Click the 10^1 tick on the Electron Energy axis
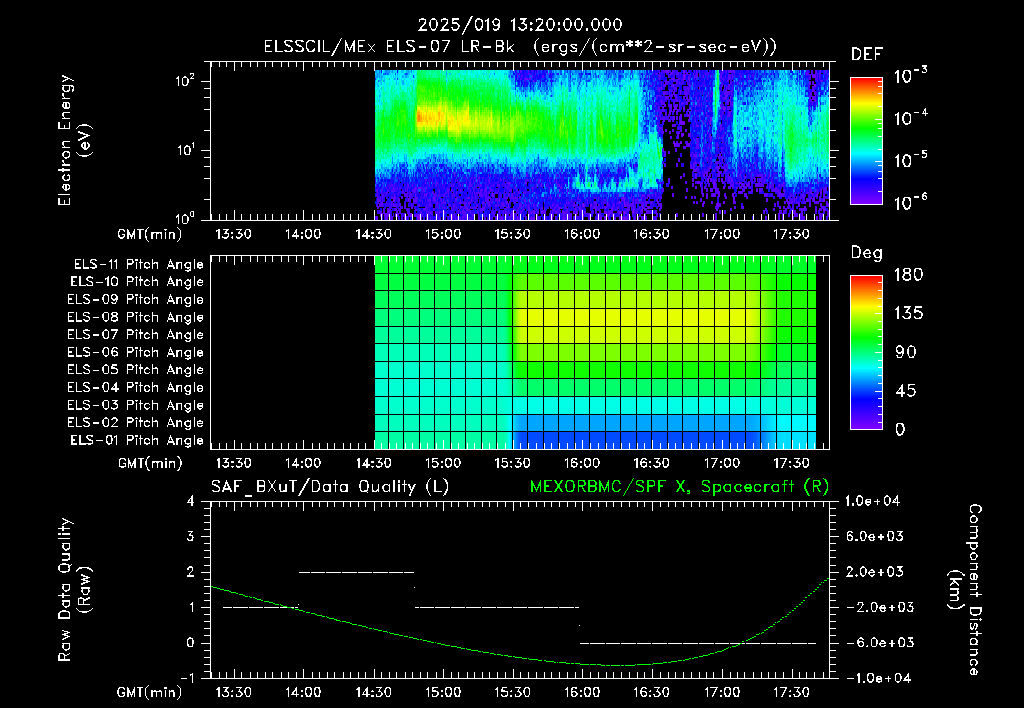 pos(185,150)
